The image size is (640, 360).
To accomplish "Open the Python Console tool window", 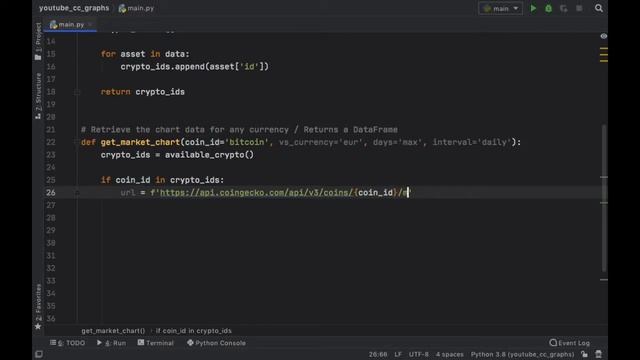I will tap(216, 343).
